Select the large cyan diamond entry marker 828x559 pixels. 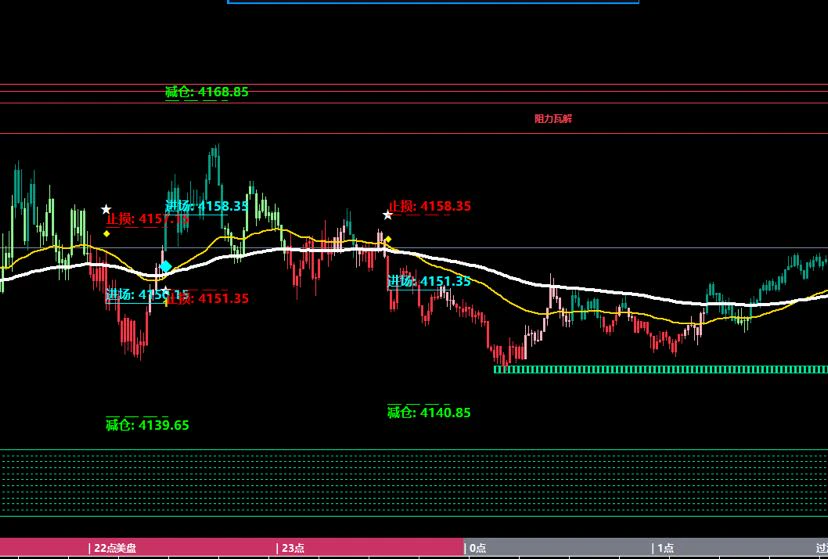click(166, 266)
